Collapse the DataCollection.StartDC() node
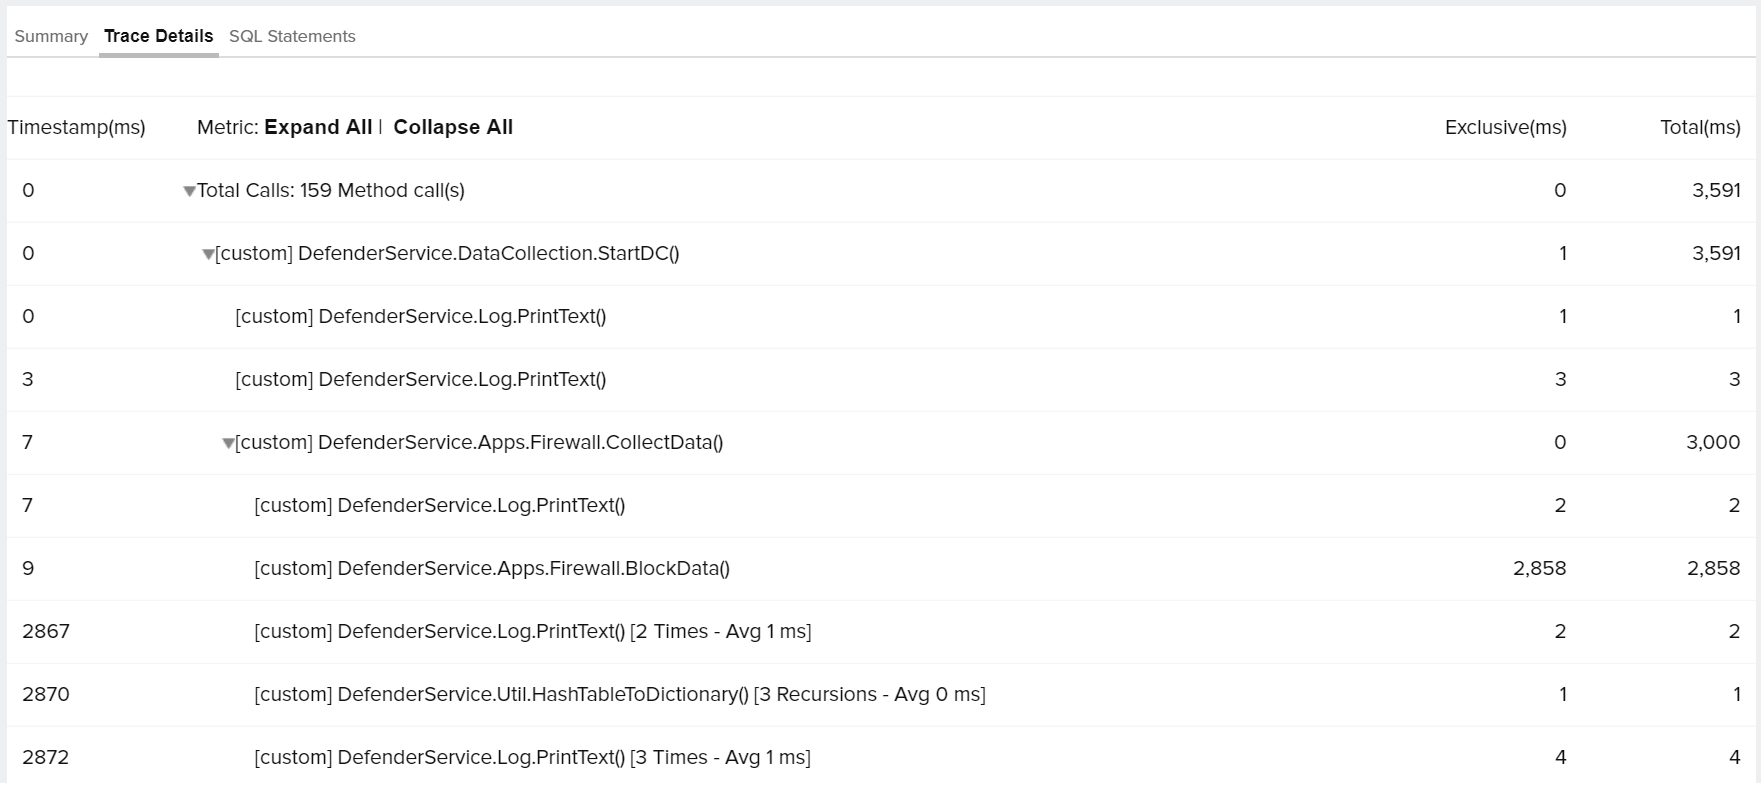 (x=208, y=254)
